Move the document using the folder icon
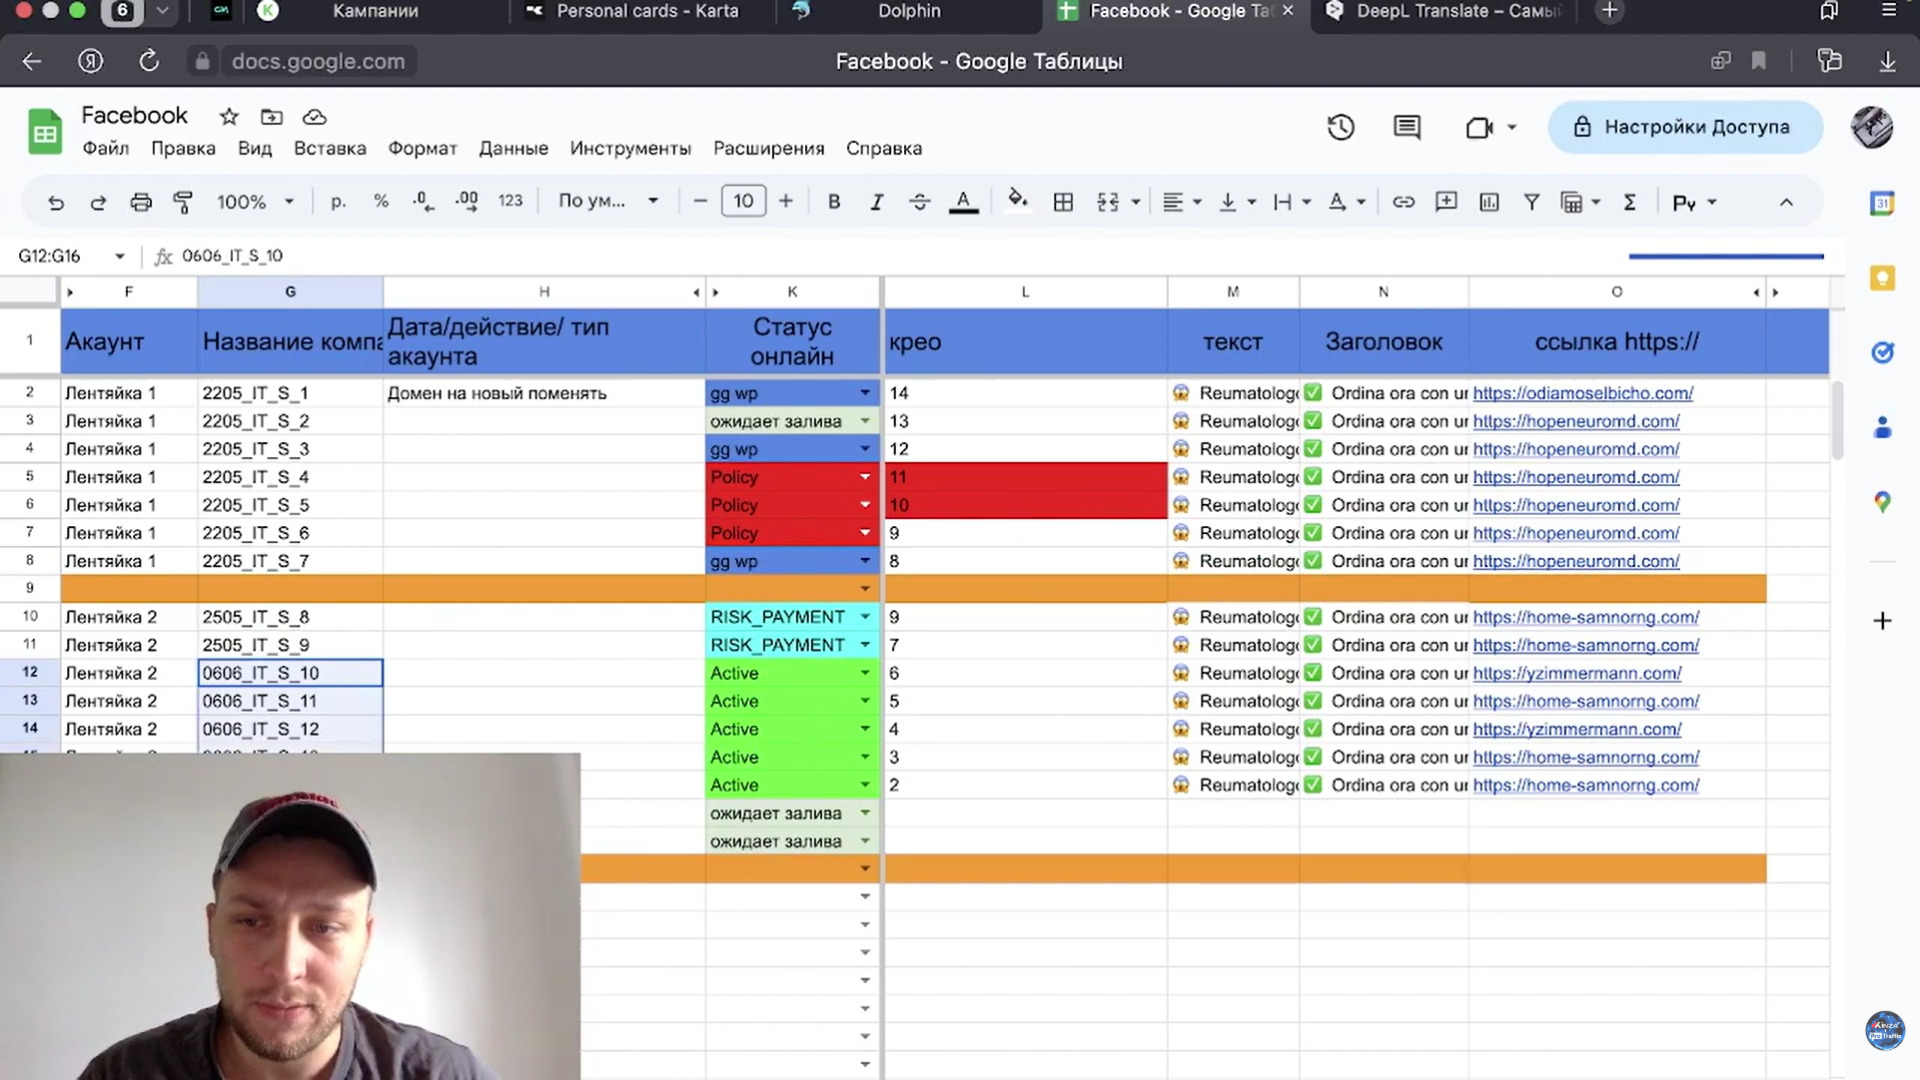The image size is (1920, 1080). coord(272,117)
